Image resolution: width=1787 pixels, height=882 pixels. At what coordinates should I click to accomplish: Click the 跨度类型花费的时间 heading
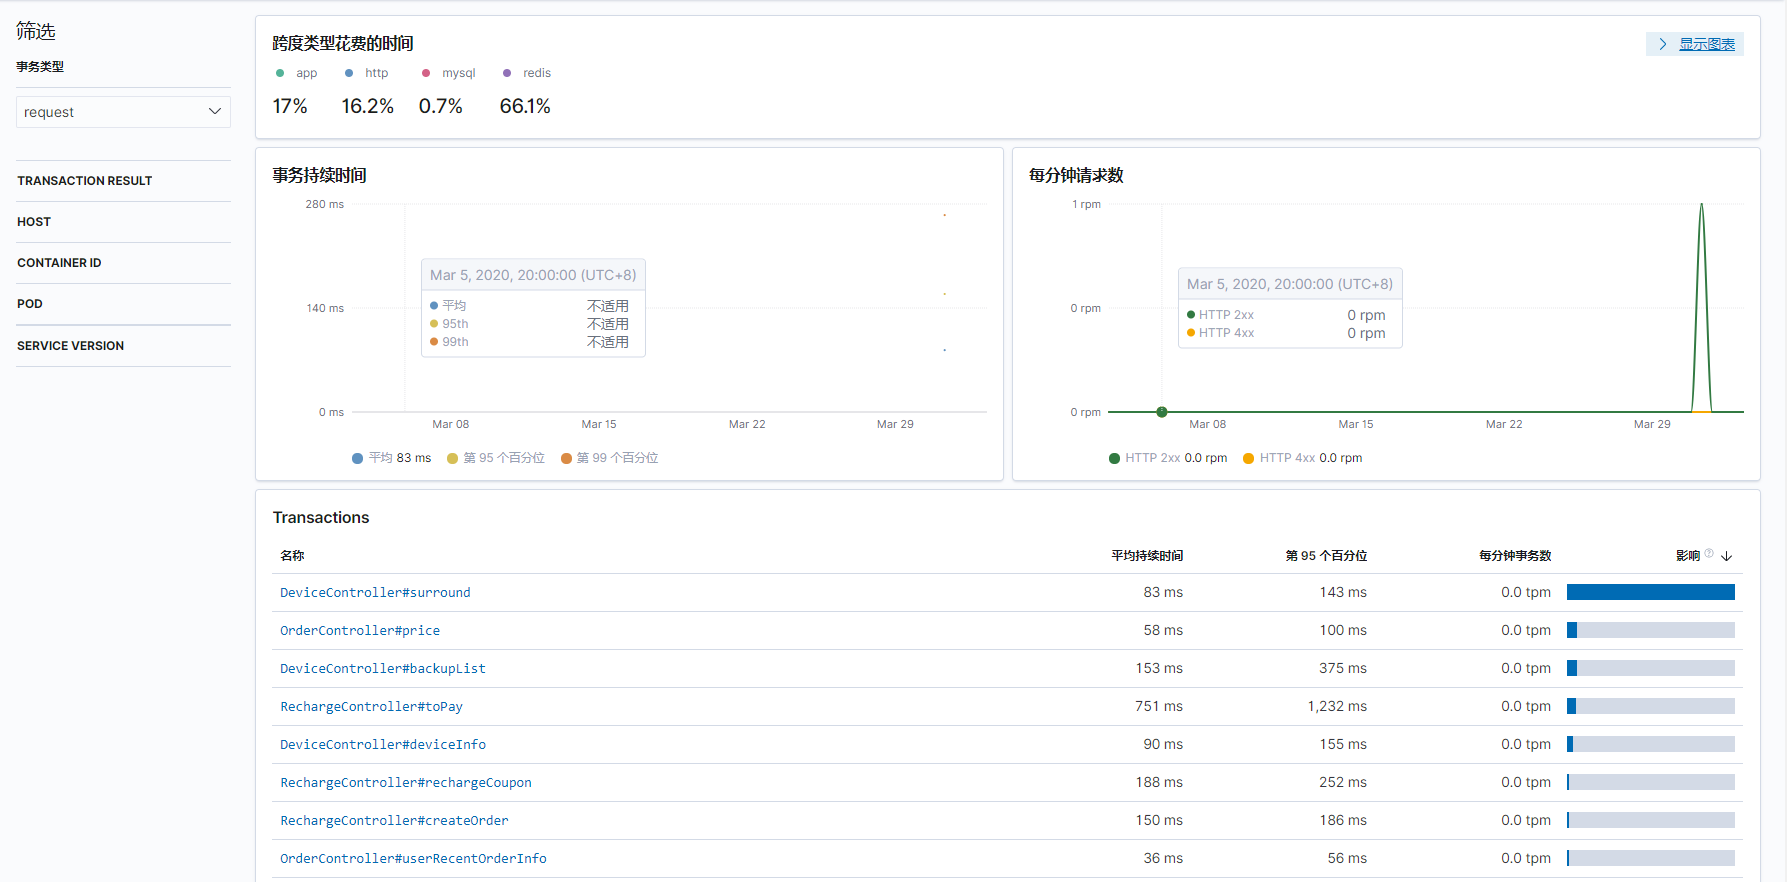343,44
